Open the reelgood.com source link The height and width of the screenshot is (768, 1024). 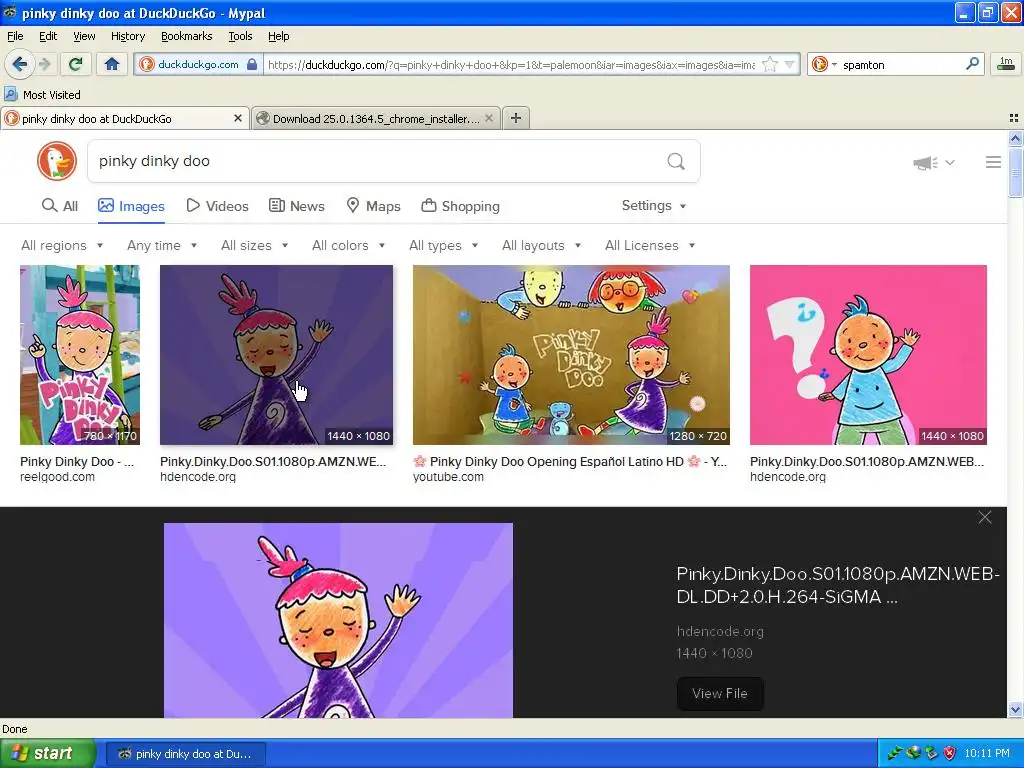coord(57,477)
